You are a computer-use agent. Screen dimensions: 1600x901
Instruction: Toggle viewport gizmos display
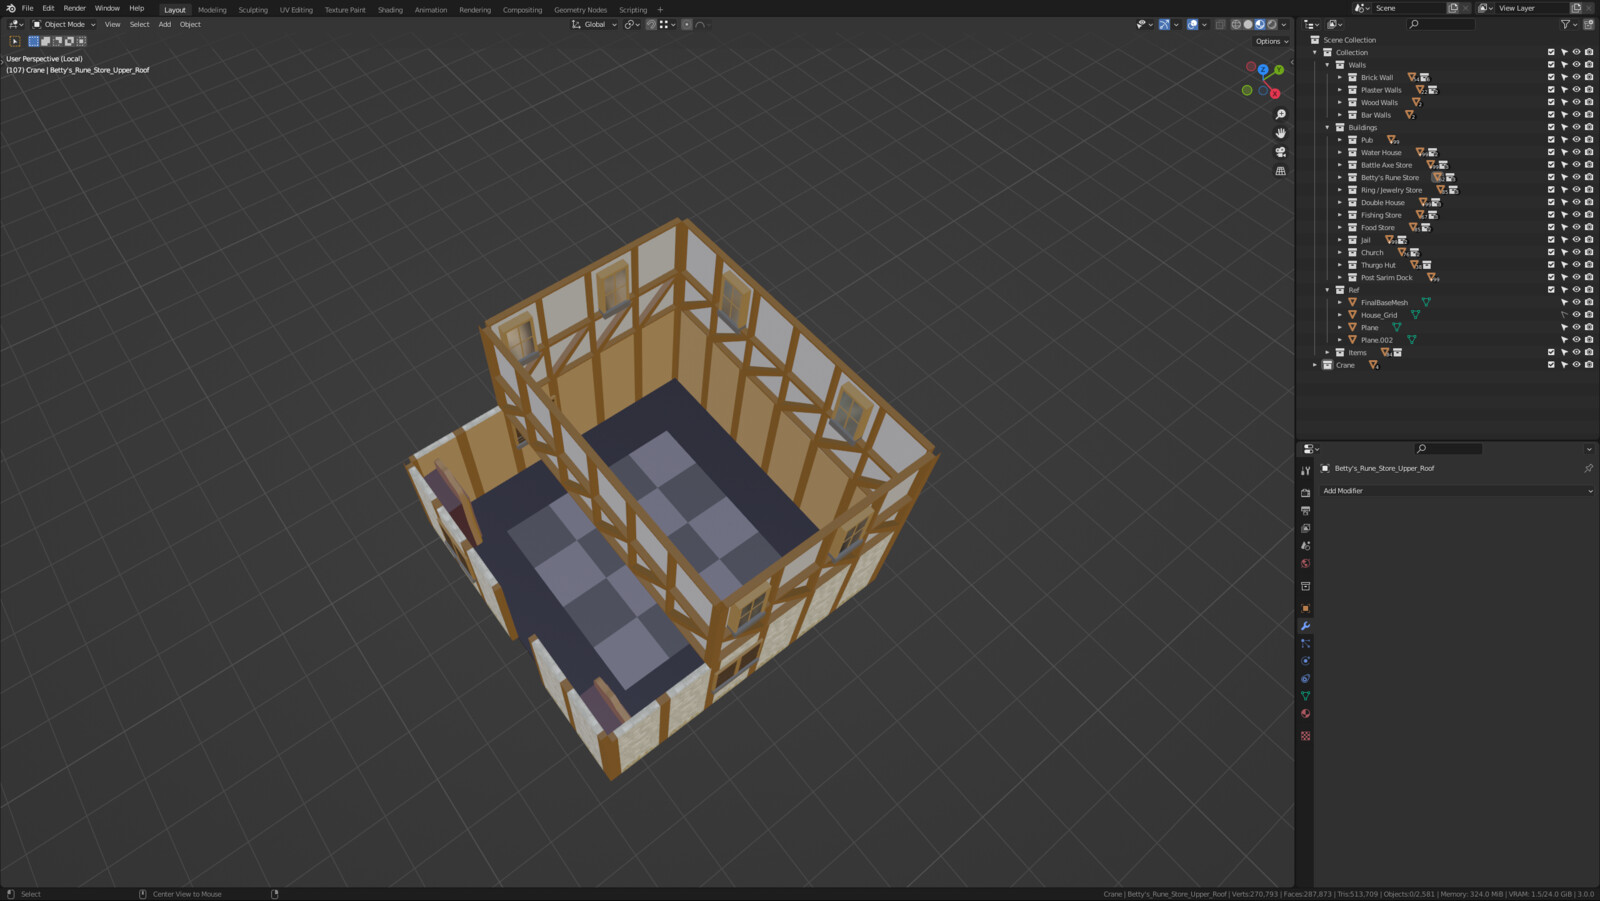click(1164, 24)
